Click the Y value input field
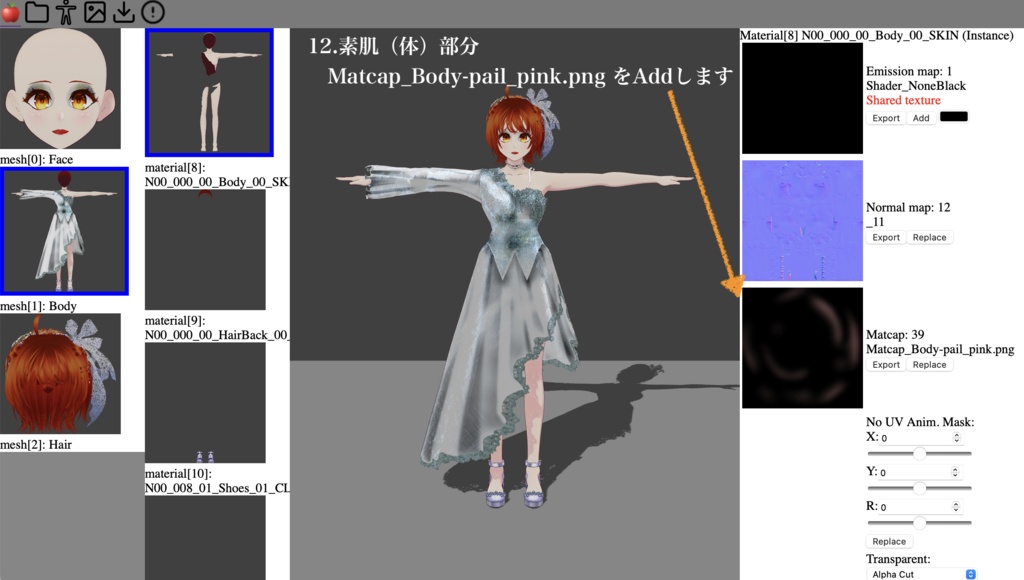 [x=919, y=472]
